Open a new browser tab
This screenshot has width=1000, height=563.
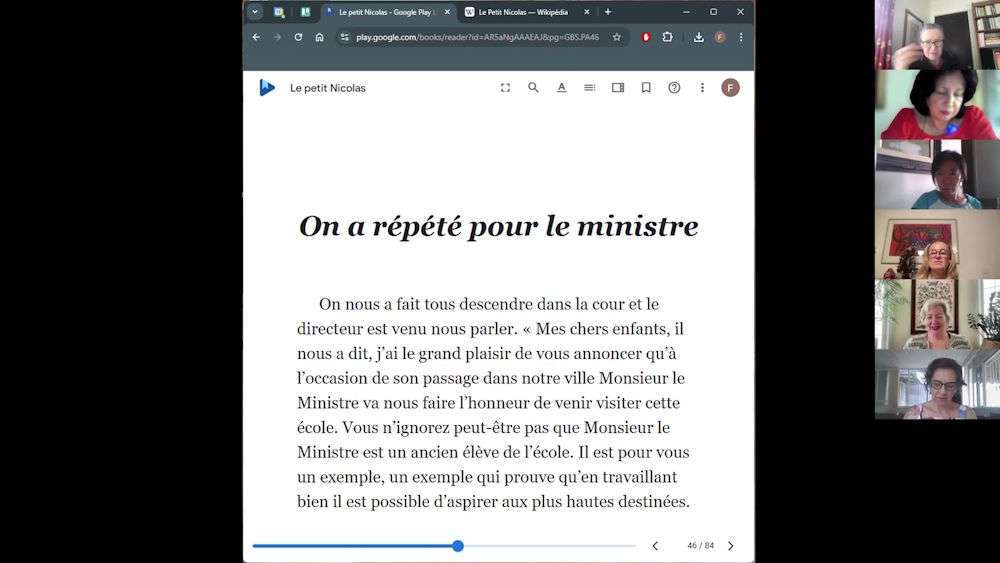click(608, 11)
